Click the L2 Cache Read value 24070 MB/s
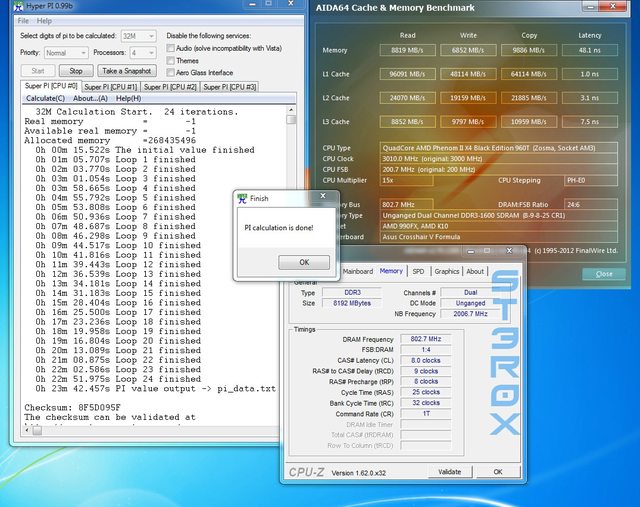 [407, 98]
